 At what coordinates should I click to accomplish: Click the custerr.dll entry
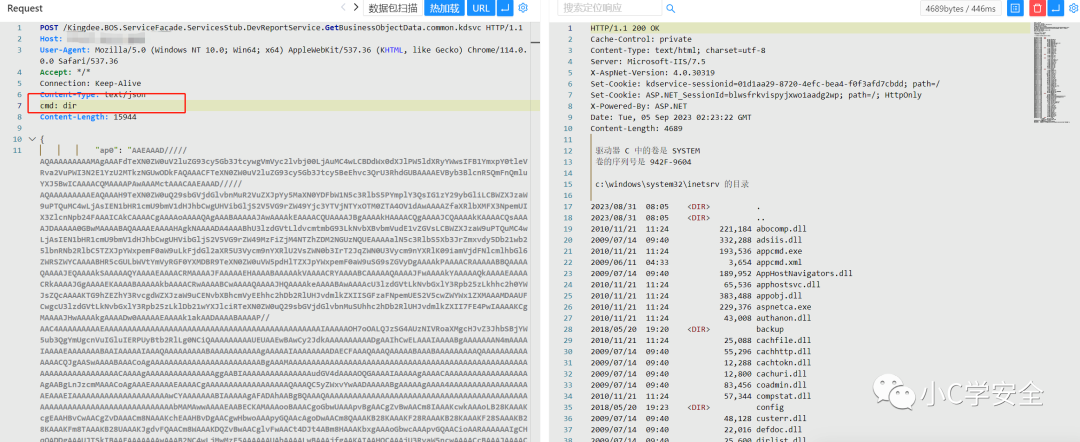coord(781,418)
